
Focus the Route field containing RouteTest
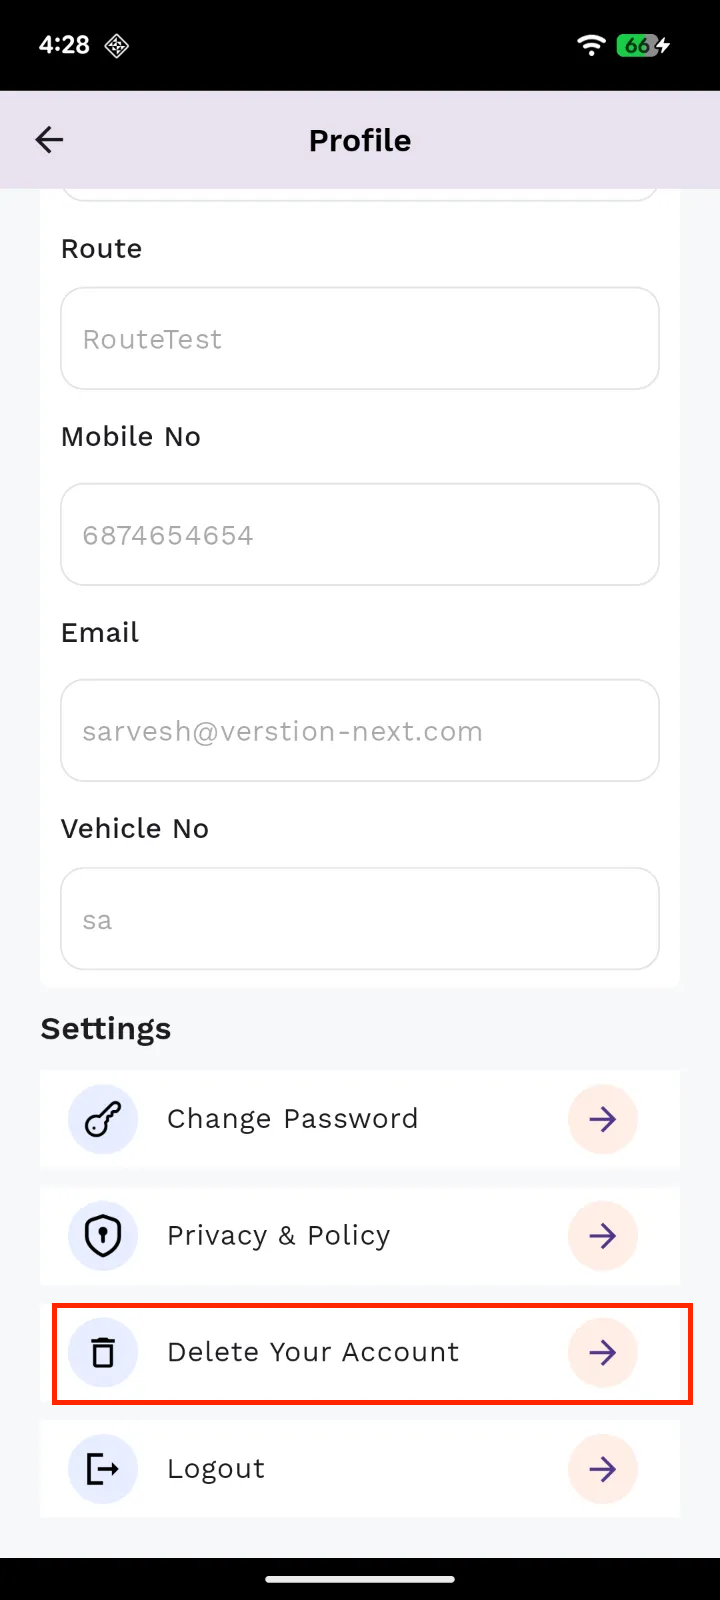point(360,339)
